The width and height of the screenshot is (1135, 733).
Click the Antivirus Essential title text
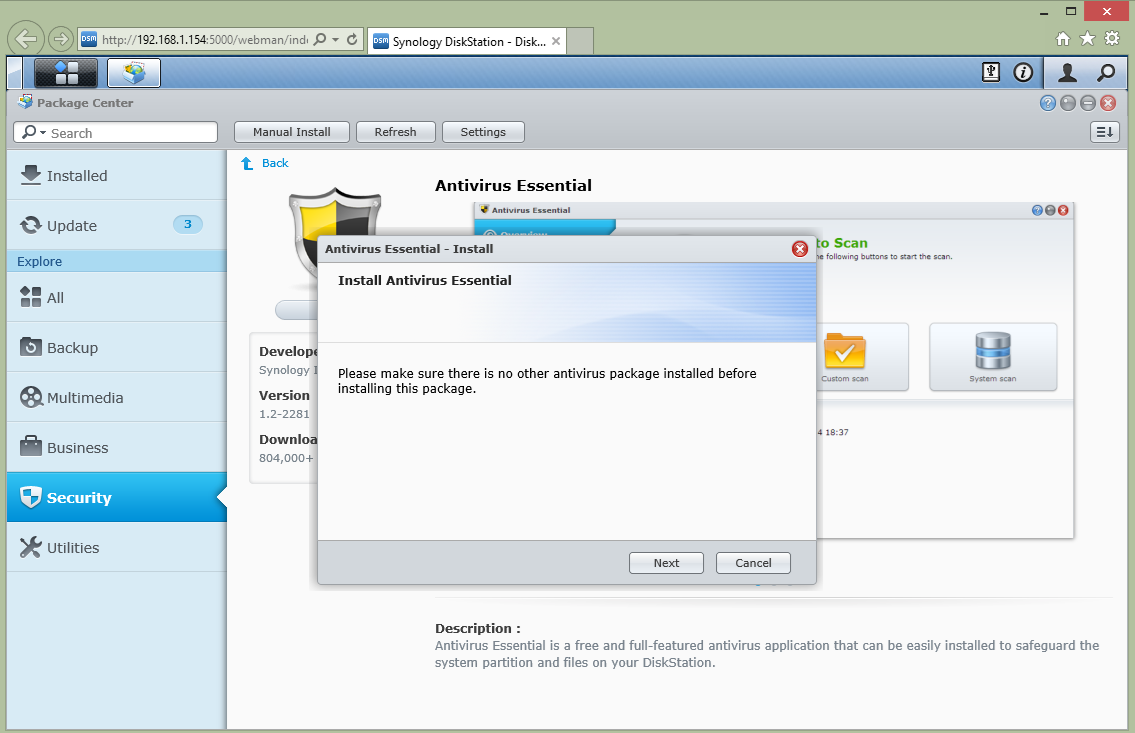click(x=513, y=186)
